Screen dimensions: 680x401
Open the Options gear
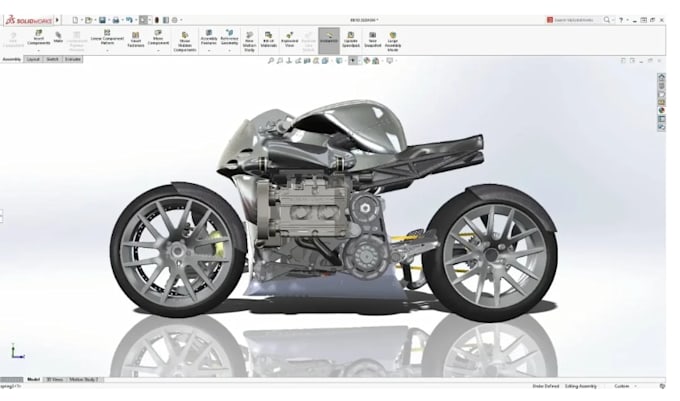coord(175,20)
